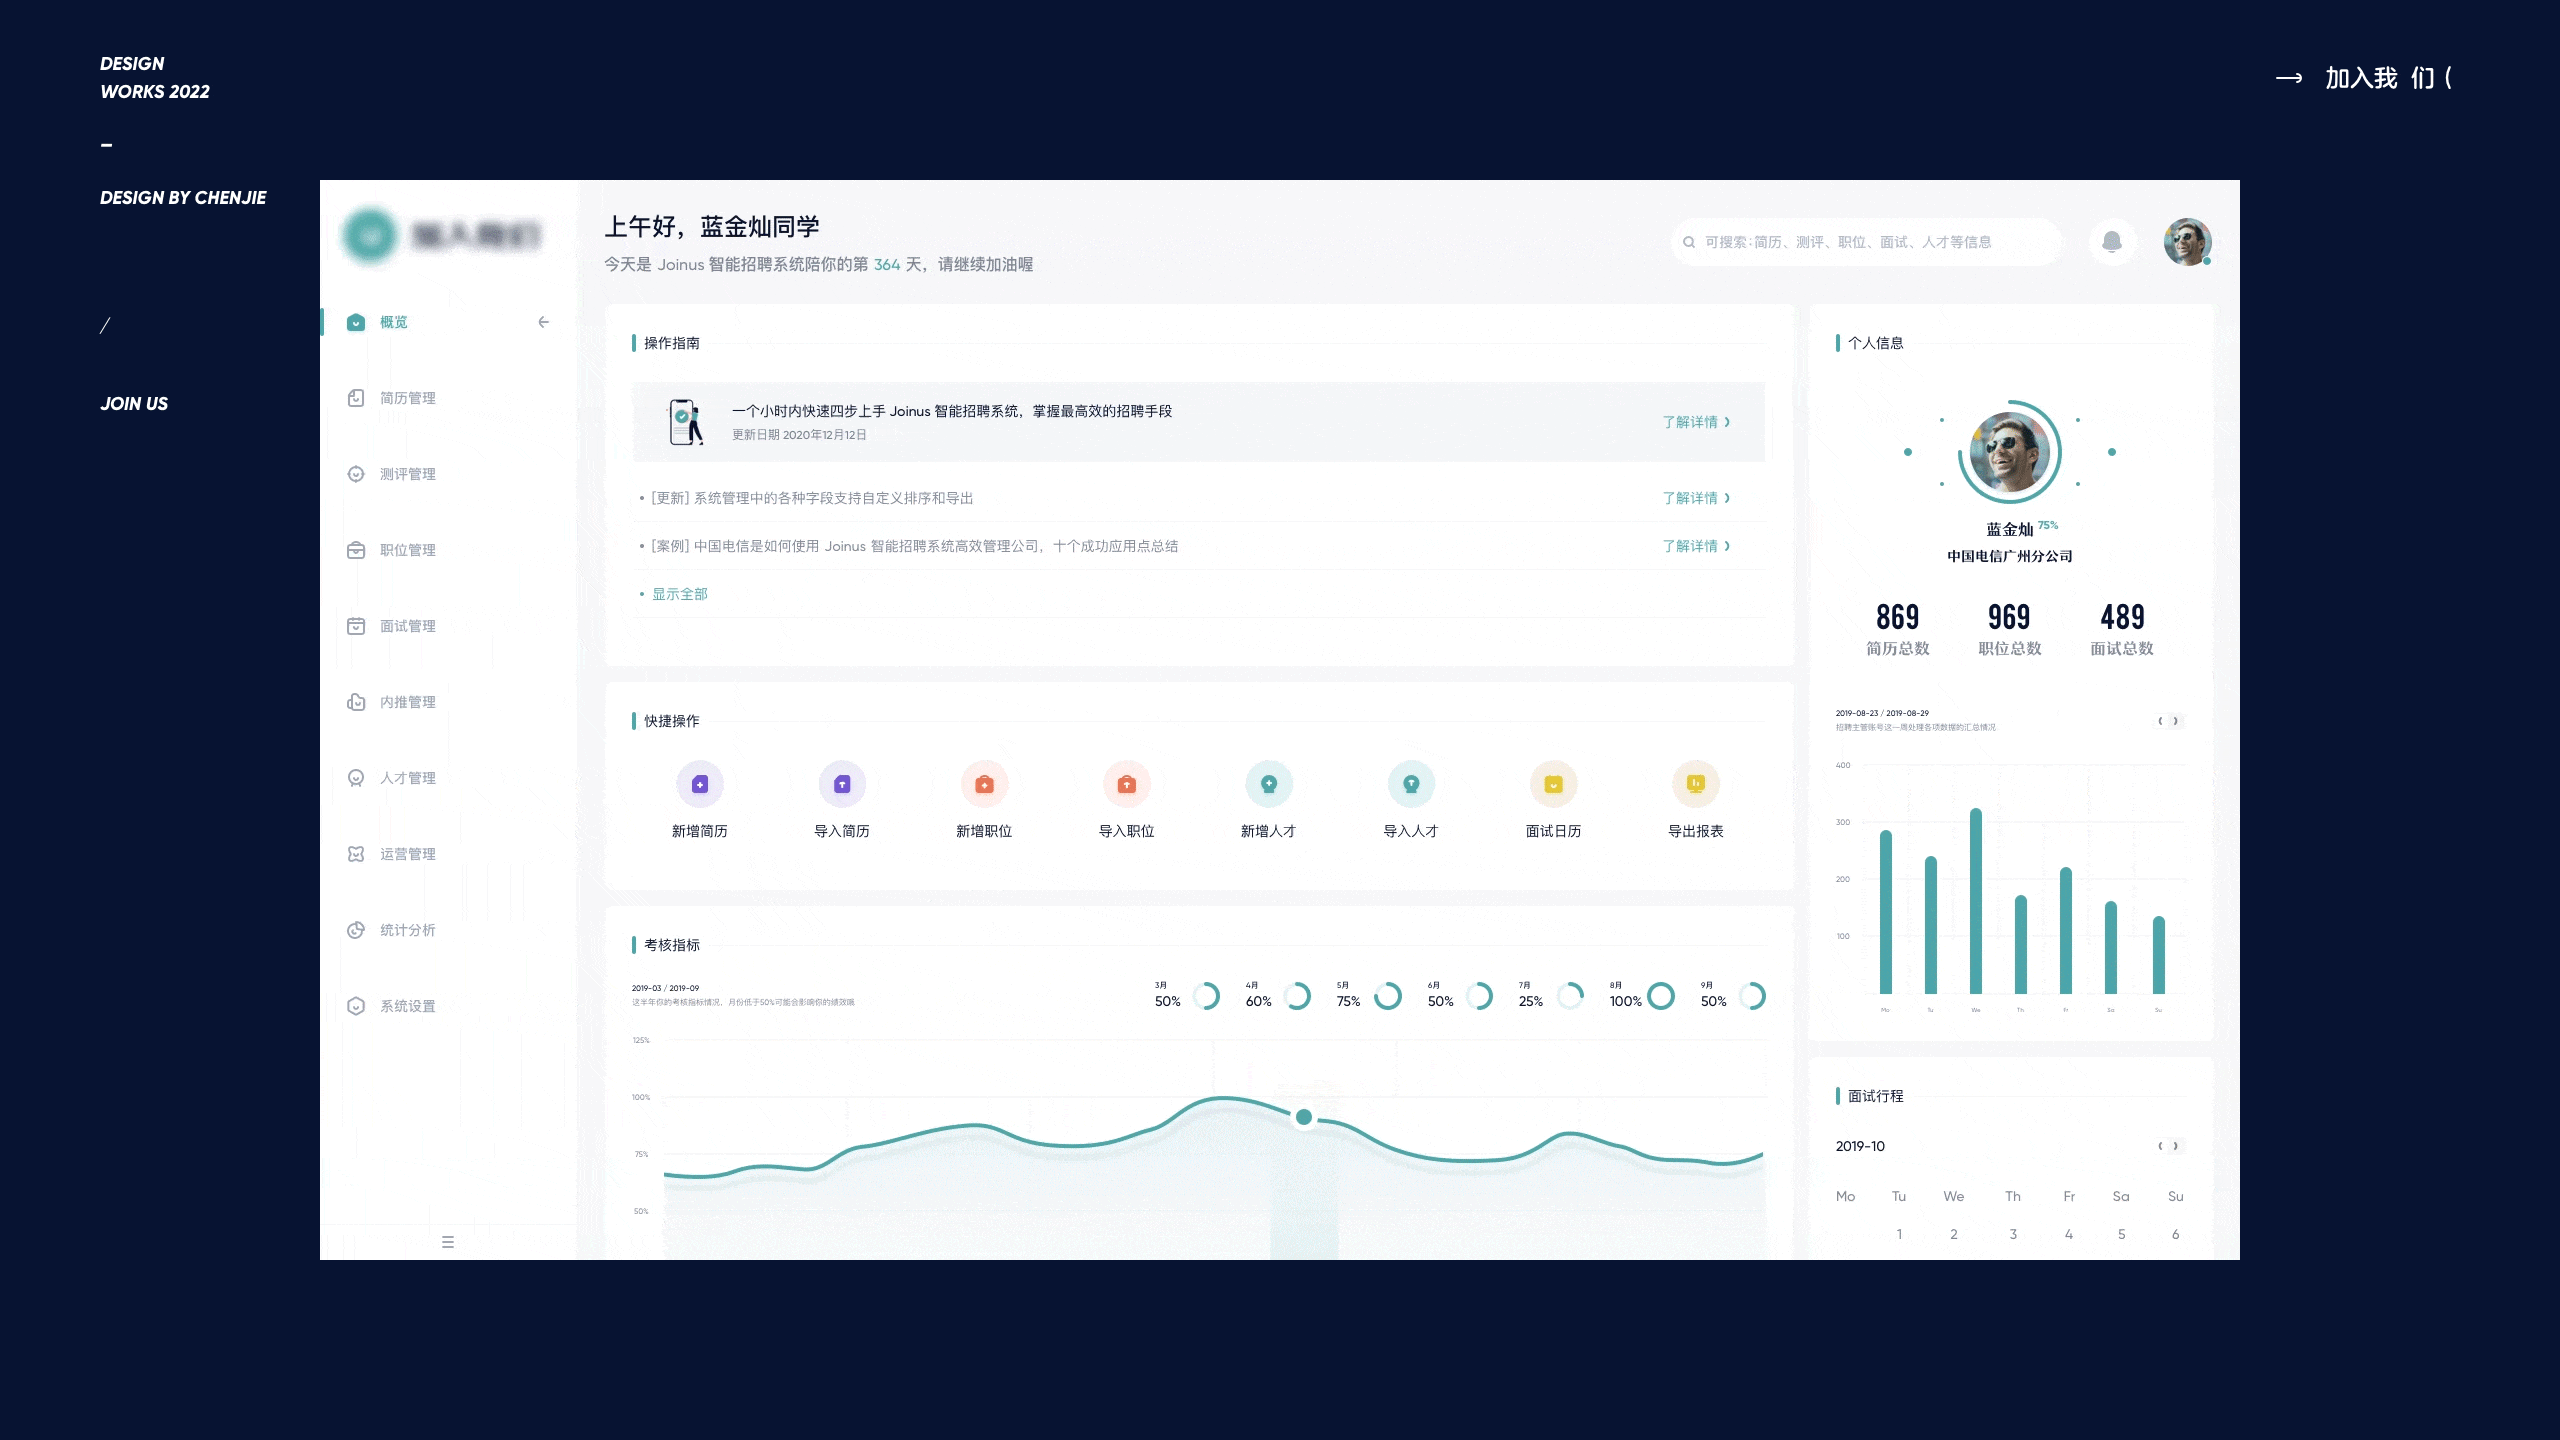Click the 新增职位 quick action icon

tap(985, 784)
